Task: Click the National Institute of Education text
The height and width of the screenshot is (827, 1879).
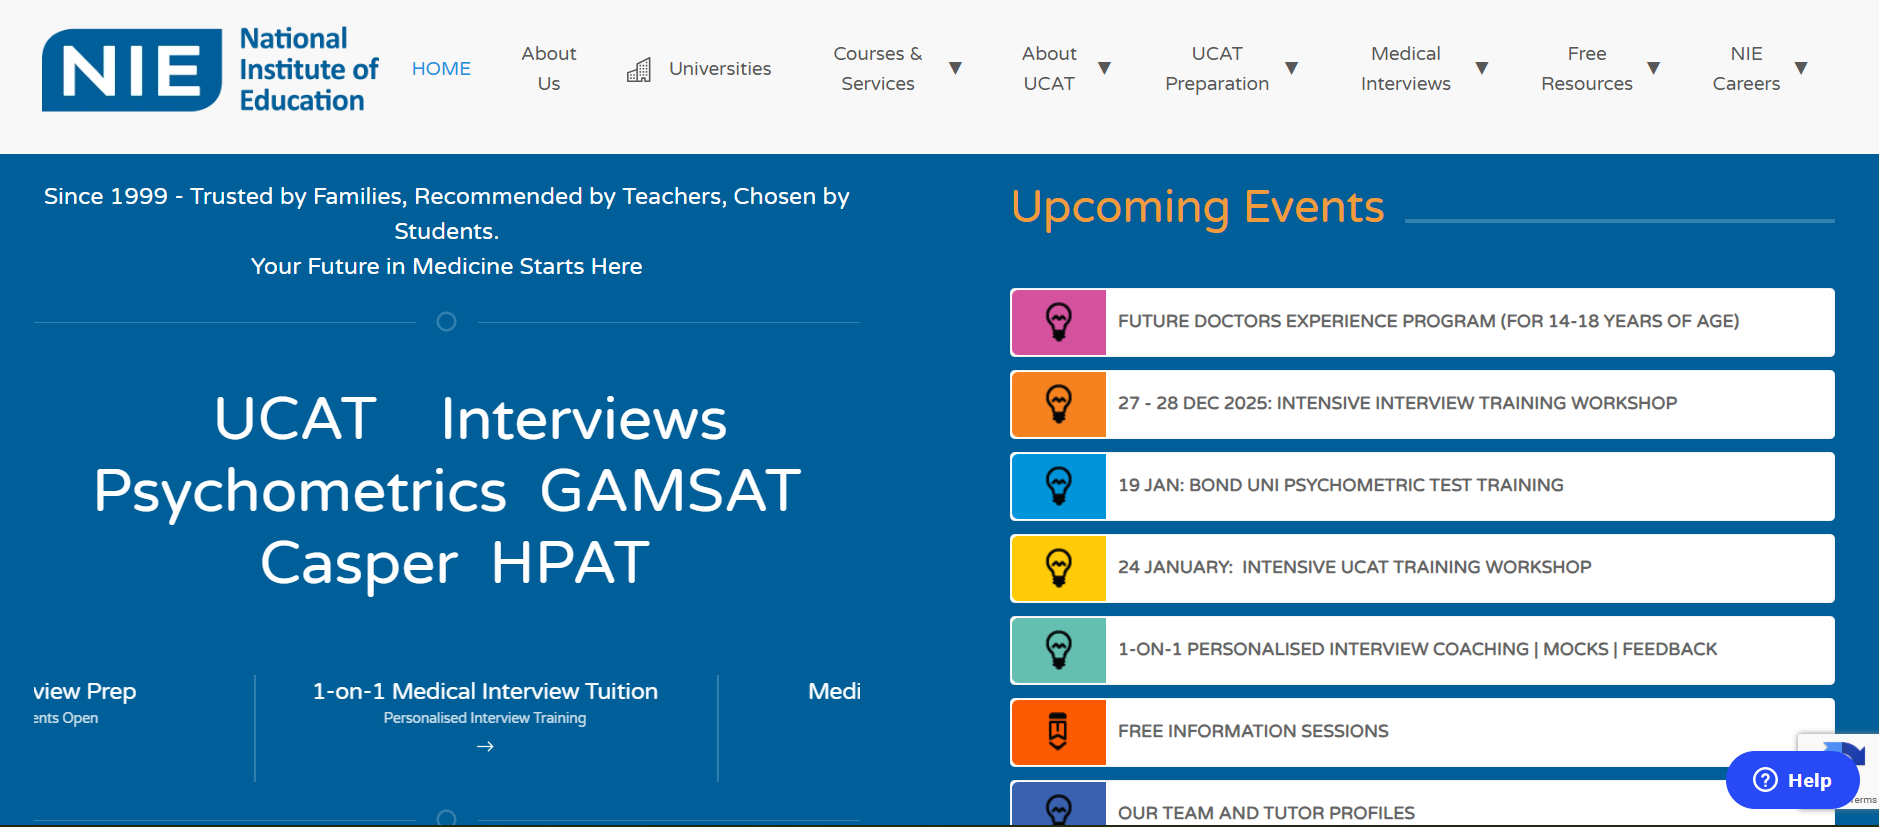Action: [x=309, y=69]
